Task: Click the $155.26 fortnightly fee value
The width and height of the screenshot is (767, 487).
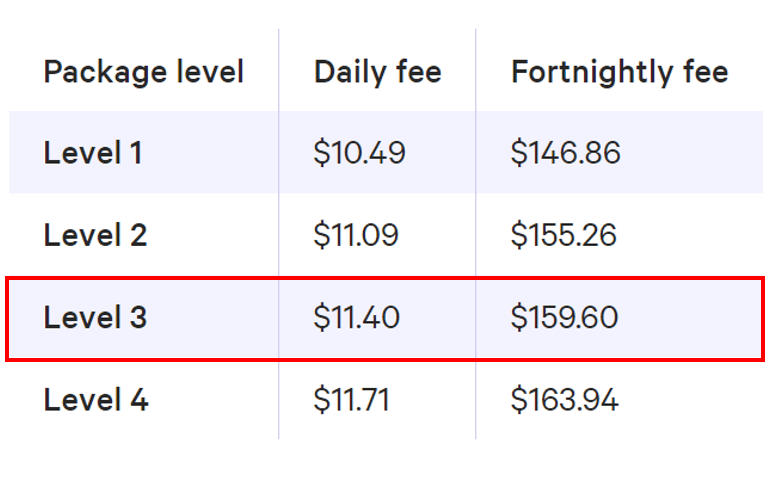Action: pos(564,235)
